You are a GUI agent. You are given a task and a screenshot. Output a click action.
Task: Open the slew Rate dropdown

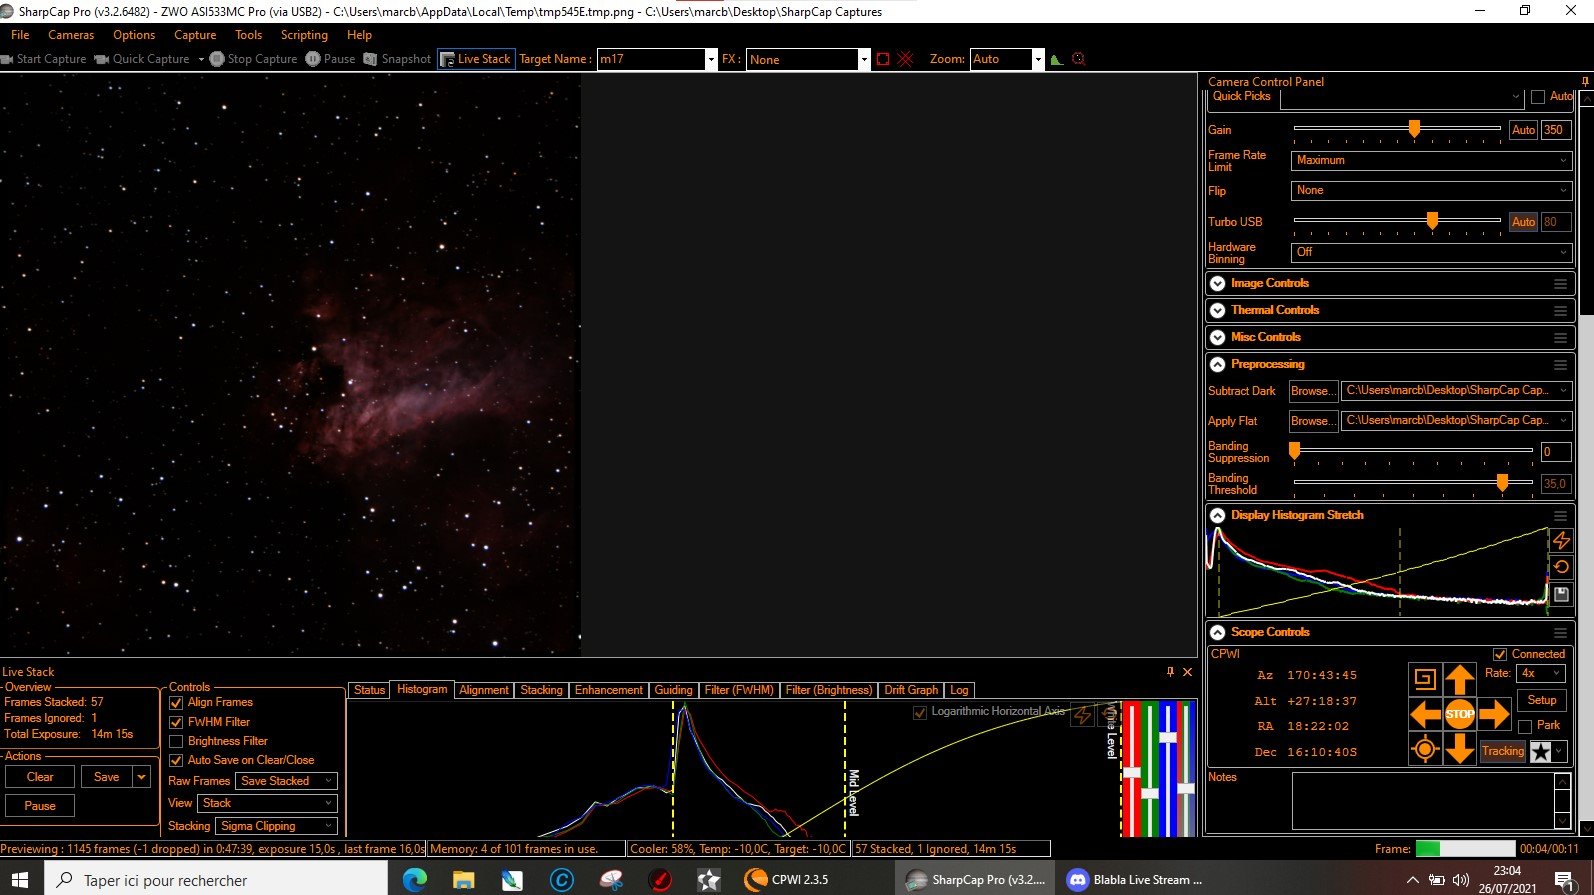[x=1541, y=673]
